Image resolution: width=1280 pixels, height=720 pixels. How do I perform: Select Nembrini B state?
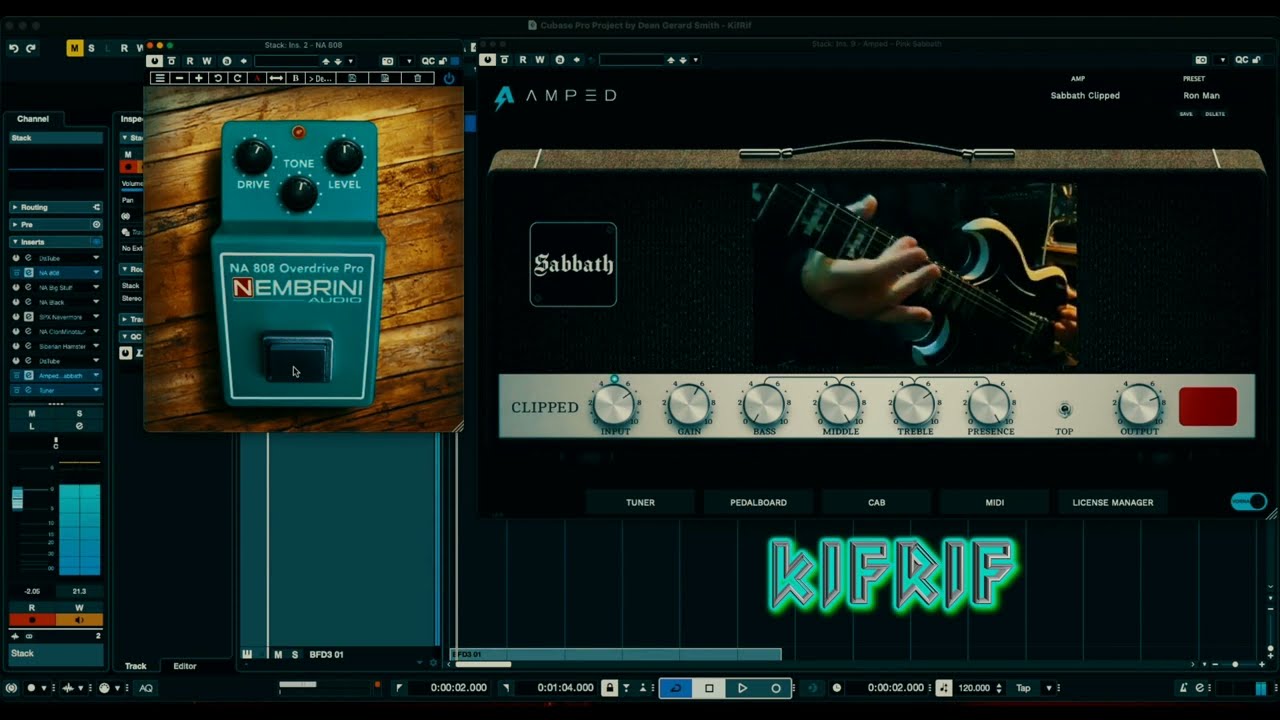click(x=295, y=78)
